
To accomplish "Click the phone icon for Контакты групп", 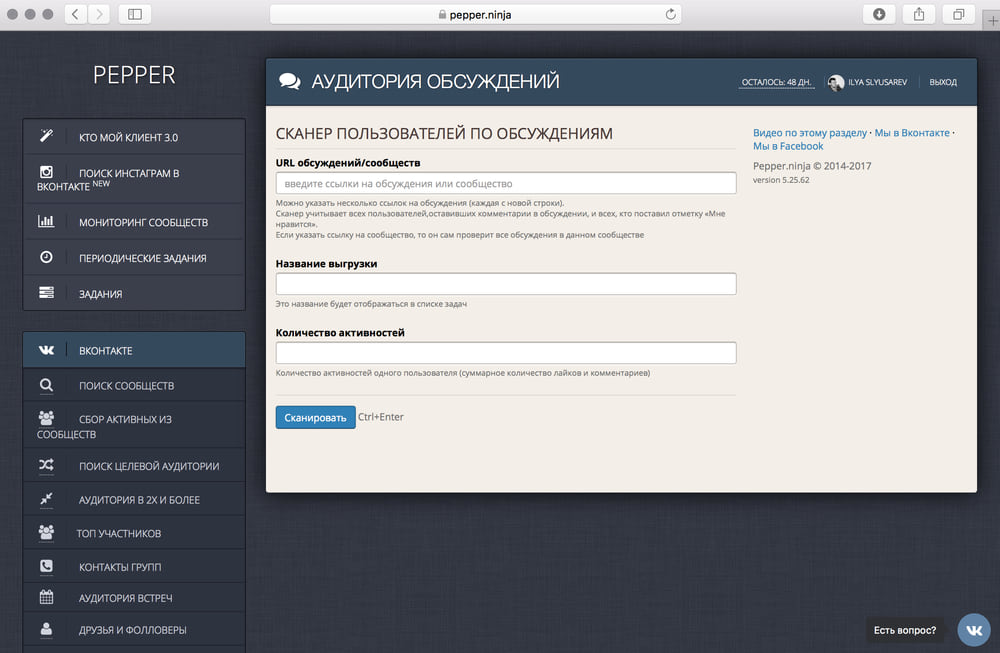I will coord(46,567).
